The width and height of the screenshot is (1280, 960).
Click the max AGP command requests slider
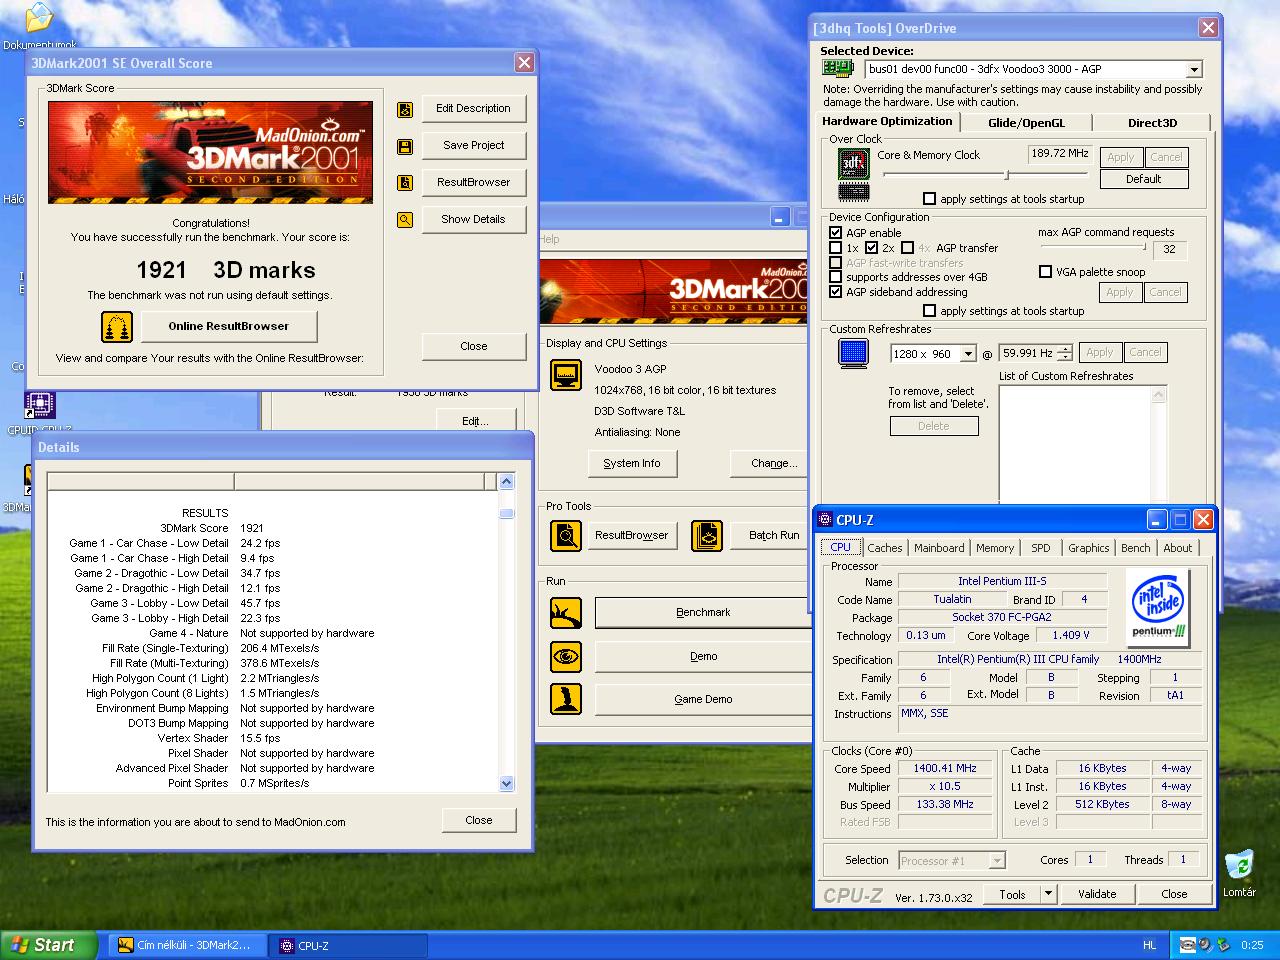[x=1093, y=248]
